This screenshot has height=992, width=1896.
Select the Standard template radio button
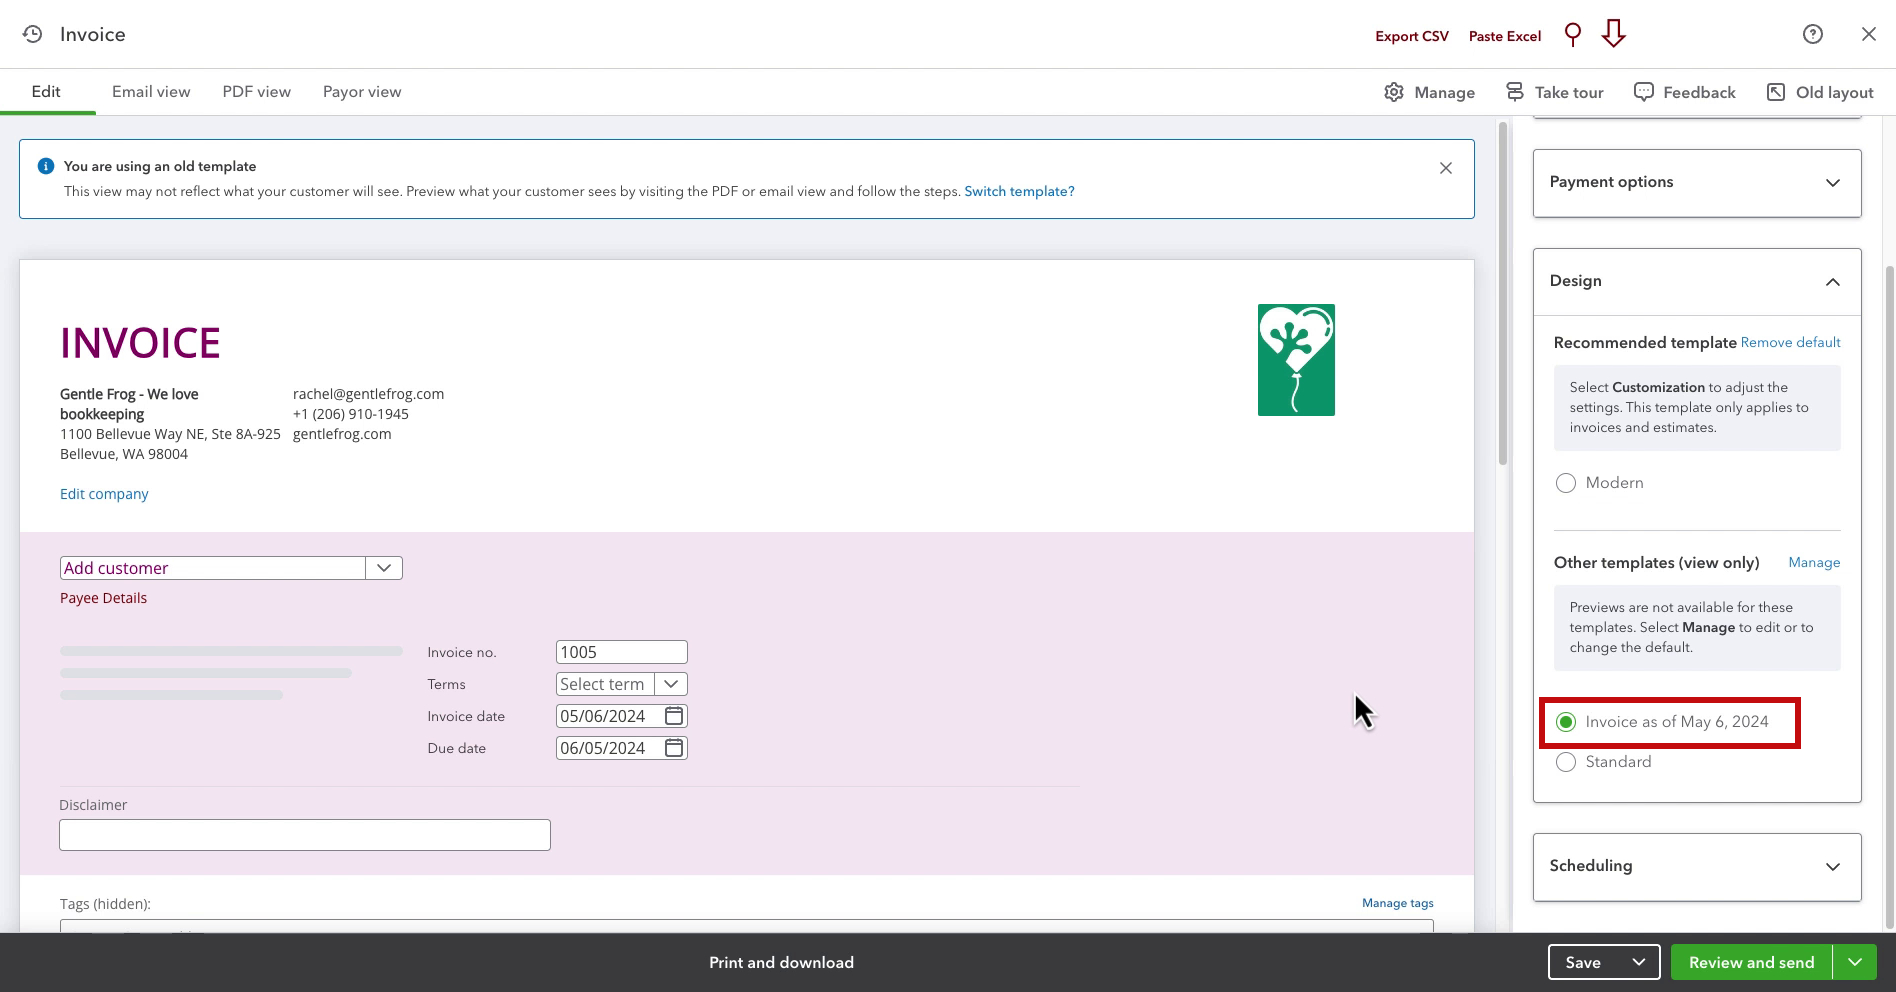(1566, 762)
